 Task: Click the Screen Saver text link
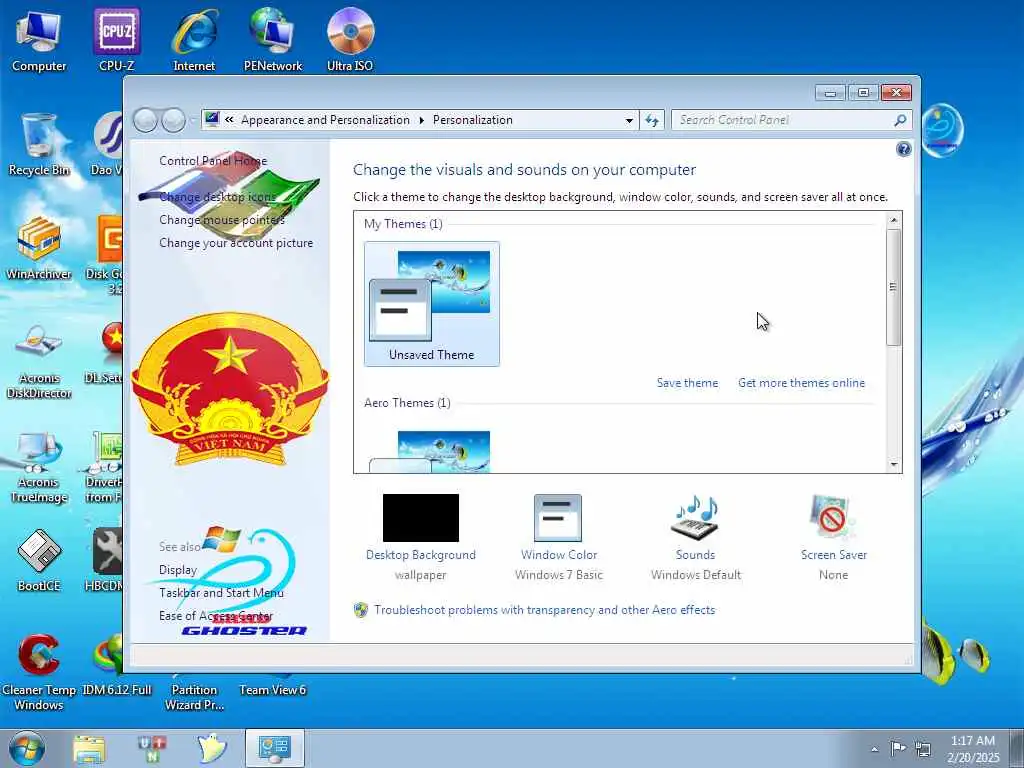(834, 554)
